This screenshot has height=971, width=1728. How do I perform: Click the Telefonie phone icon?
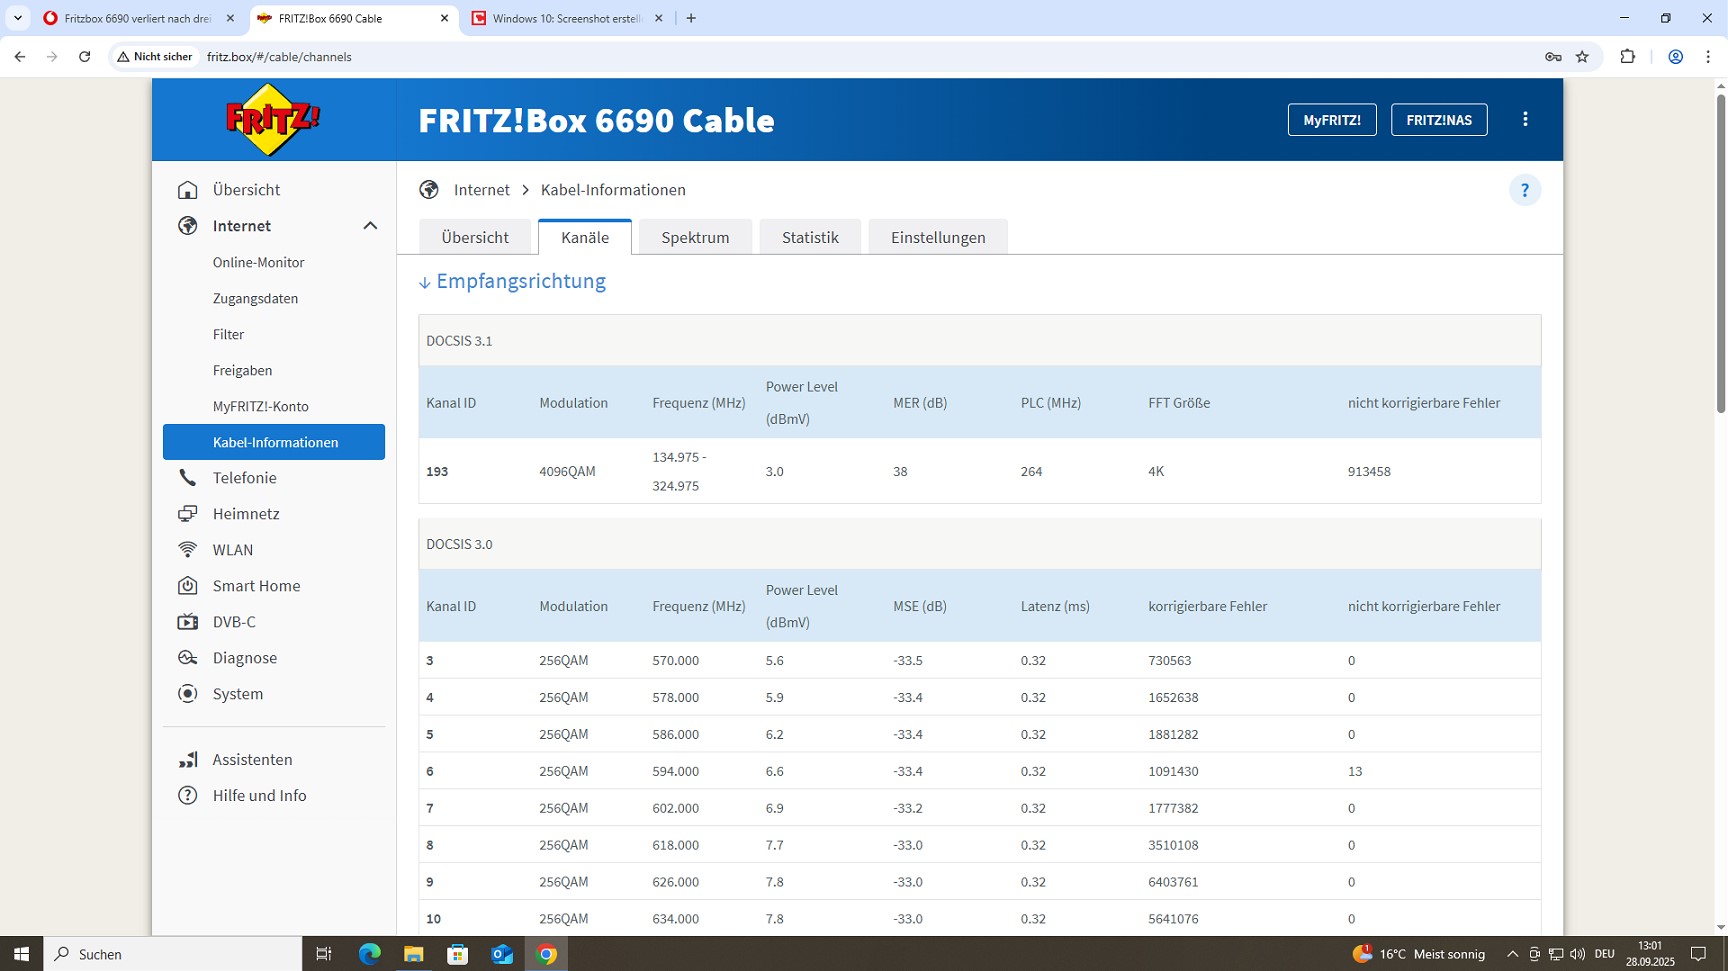point(187,478)
